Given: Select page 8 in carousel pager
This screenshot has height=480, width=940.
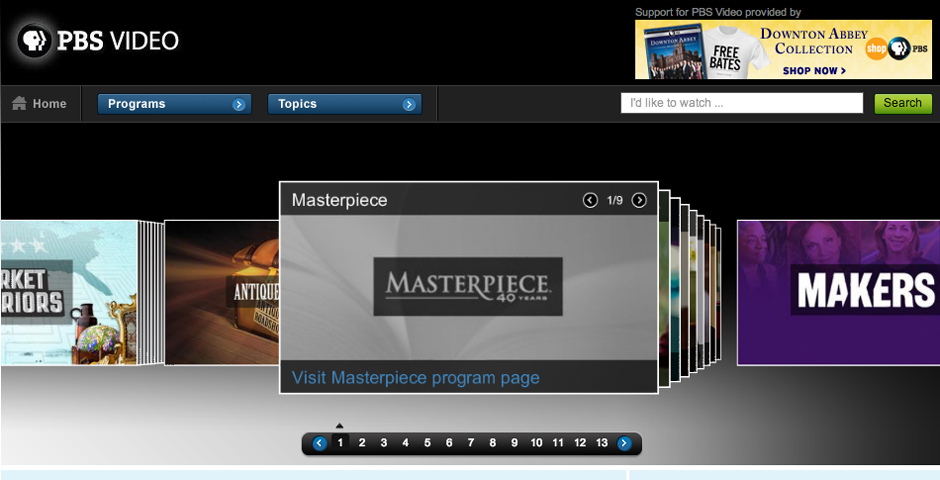Looking at the screenshot, I should tap(493, 443).
